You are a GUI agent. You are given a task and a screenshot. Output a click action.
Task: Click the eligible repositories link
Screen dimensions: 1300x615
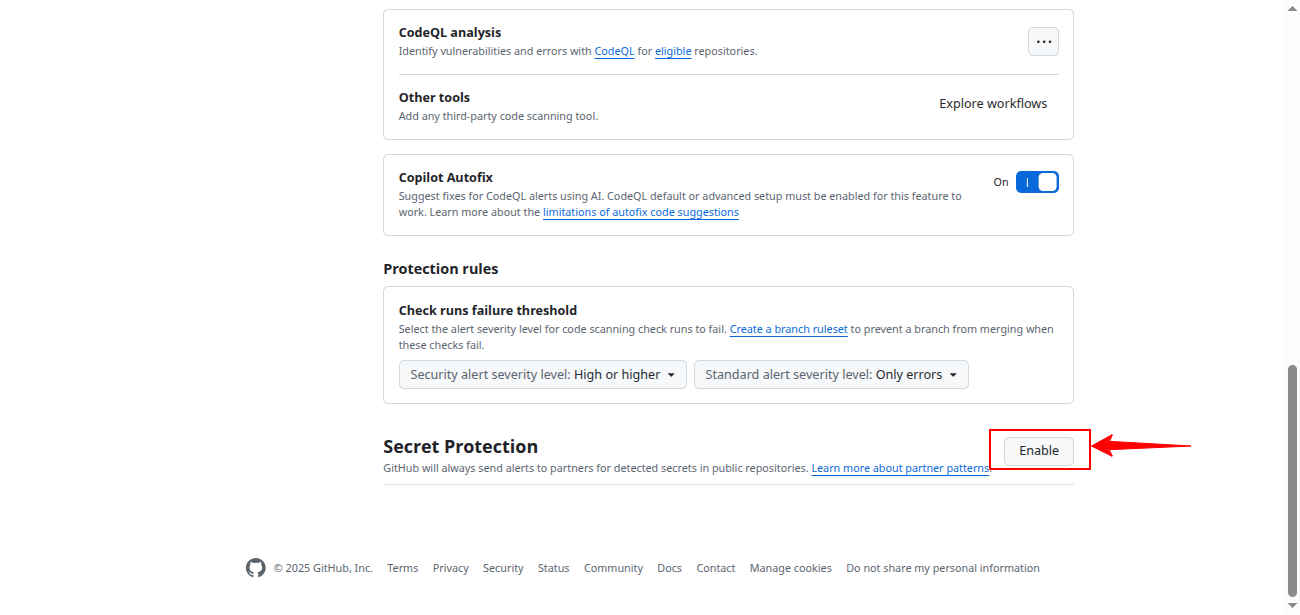click(x=673, y=51)
